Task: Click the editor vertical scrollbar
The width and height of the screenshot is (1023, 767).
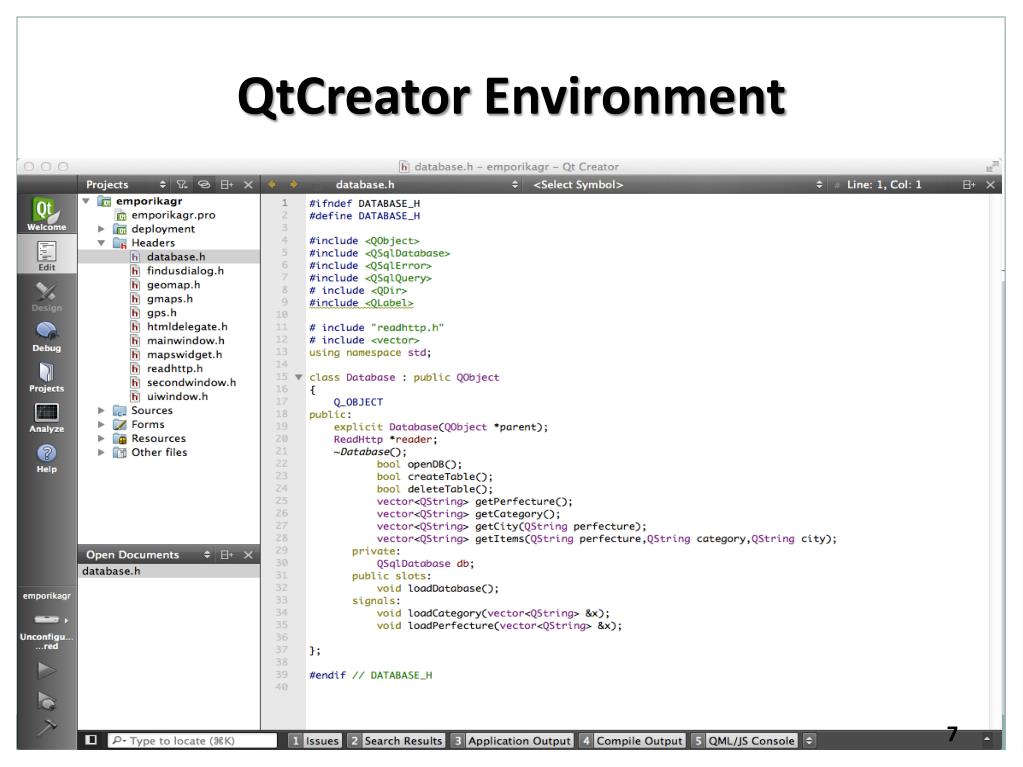Action: pyautogui.click(x=996, y=460)
